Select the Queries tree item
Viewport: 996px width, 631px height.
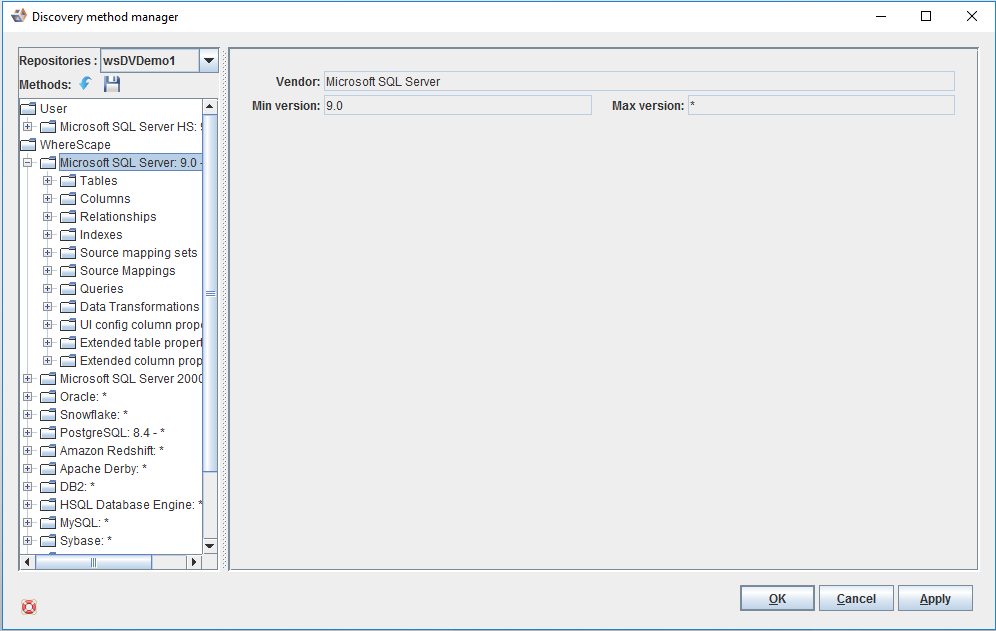[102, 289]
